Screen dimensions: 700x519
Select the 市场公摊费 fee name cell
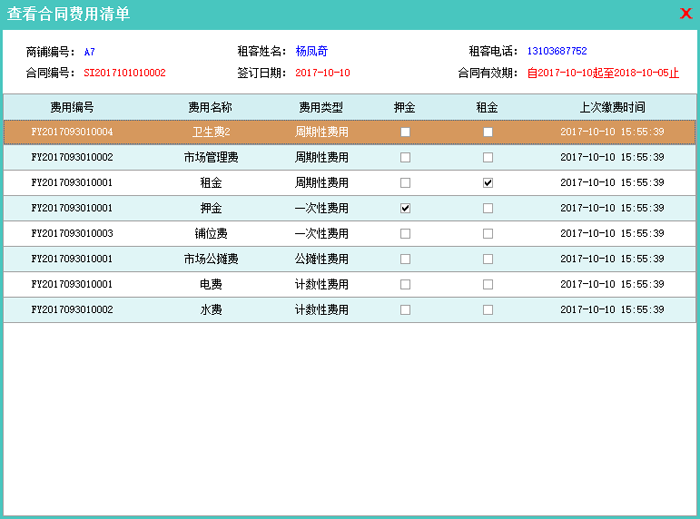[211, 259]
